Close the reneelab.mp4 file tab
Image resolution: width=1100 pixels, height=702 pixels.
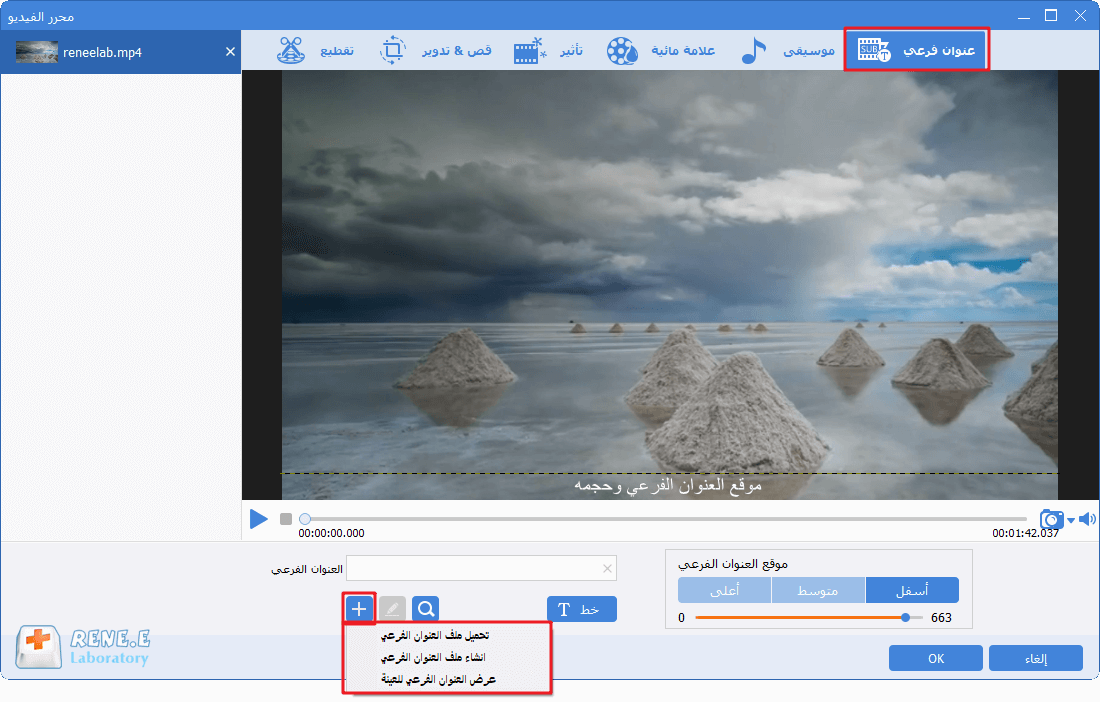coord(230,52)
